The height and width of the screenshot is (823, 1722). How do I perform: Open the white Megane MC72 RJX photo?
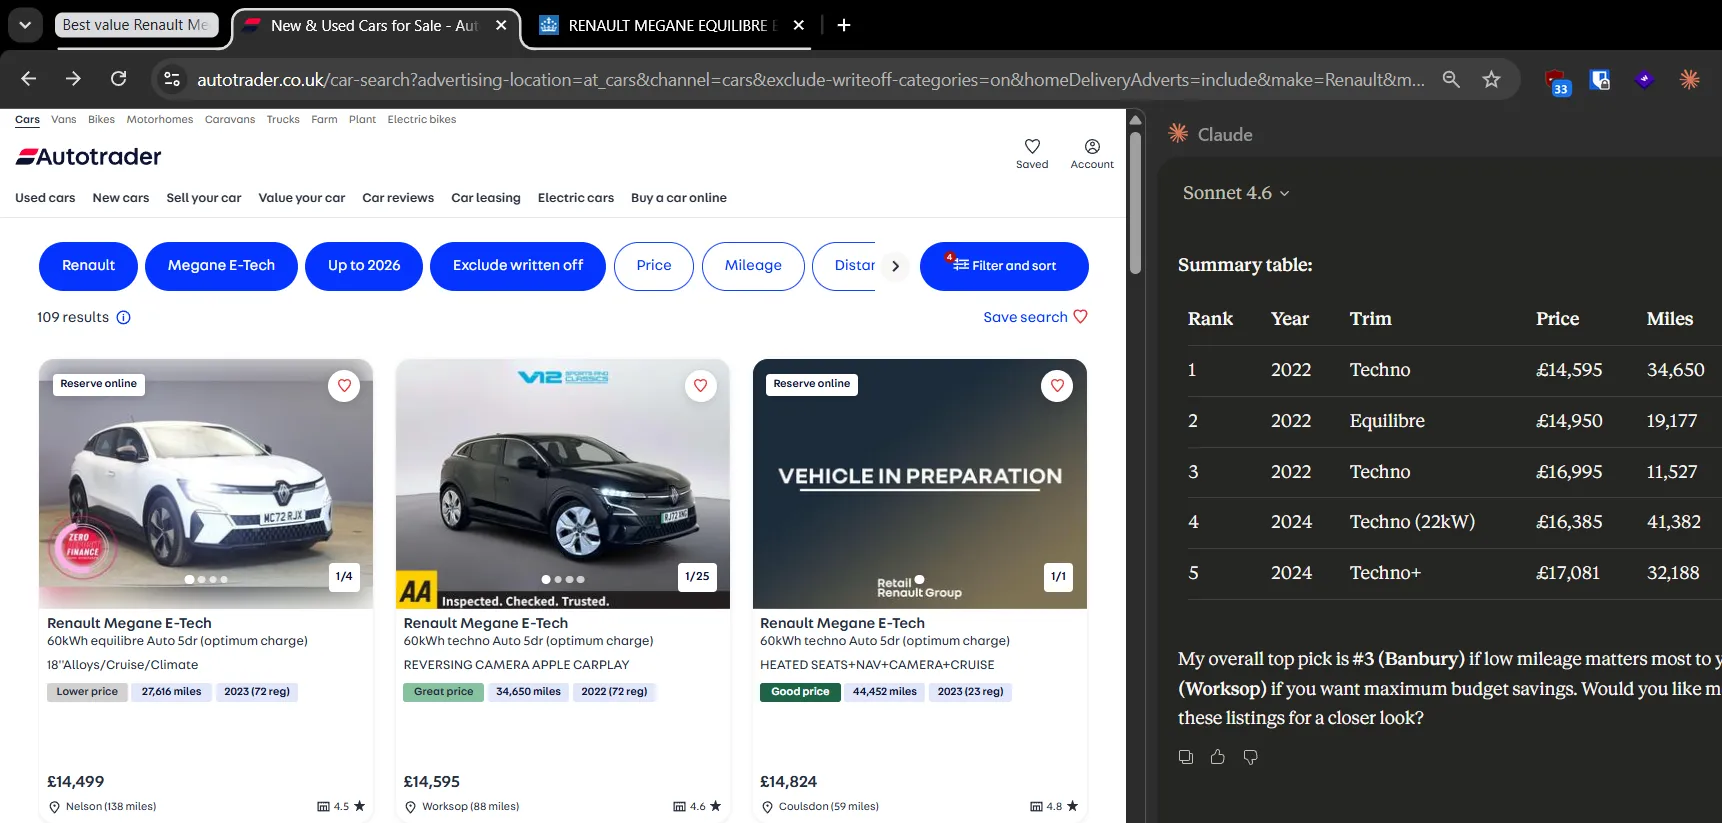[206, 484]
